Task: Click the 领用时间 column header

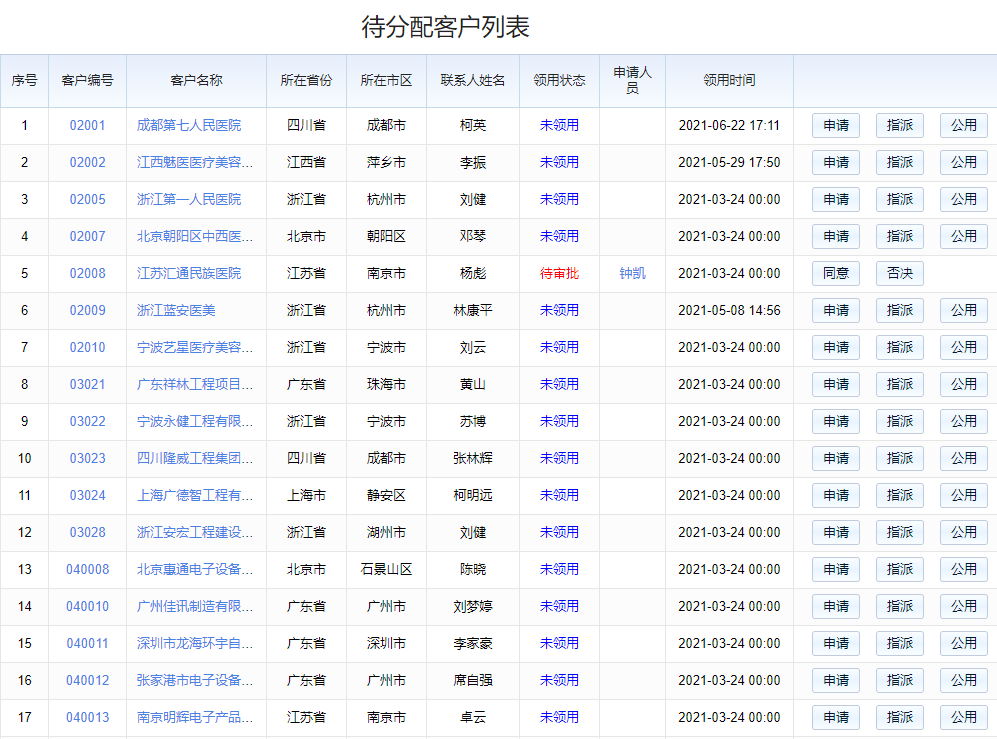Action: tap(729, 81)
